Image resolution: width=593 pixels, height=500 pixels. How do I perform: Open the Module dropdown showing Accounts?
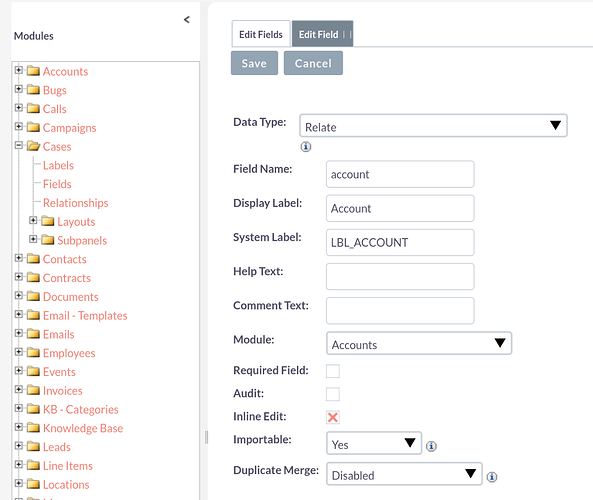click(419, 343)
